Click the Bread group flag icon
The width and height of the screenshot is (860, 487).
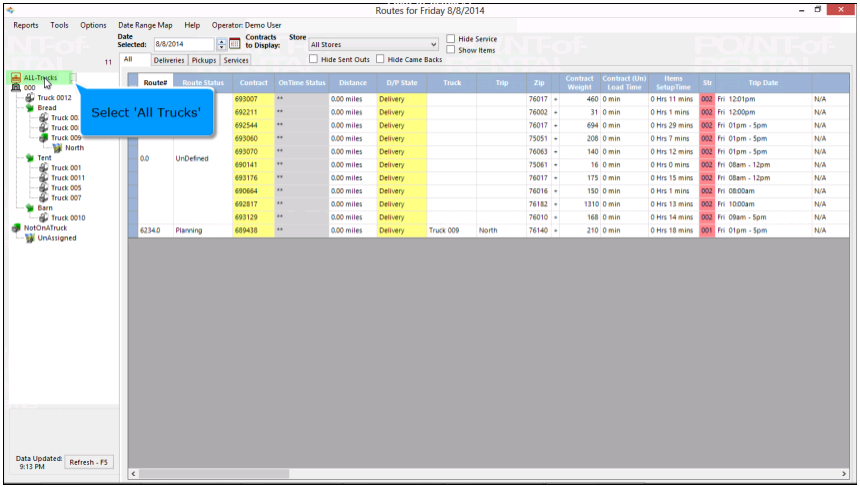(29, 108)
